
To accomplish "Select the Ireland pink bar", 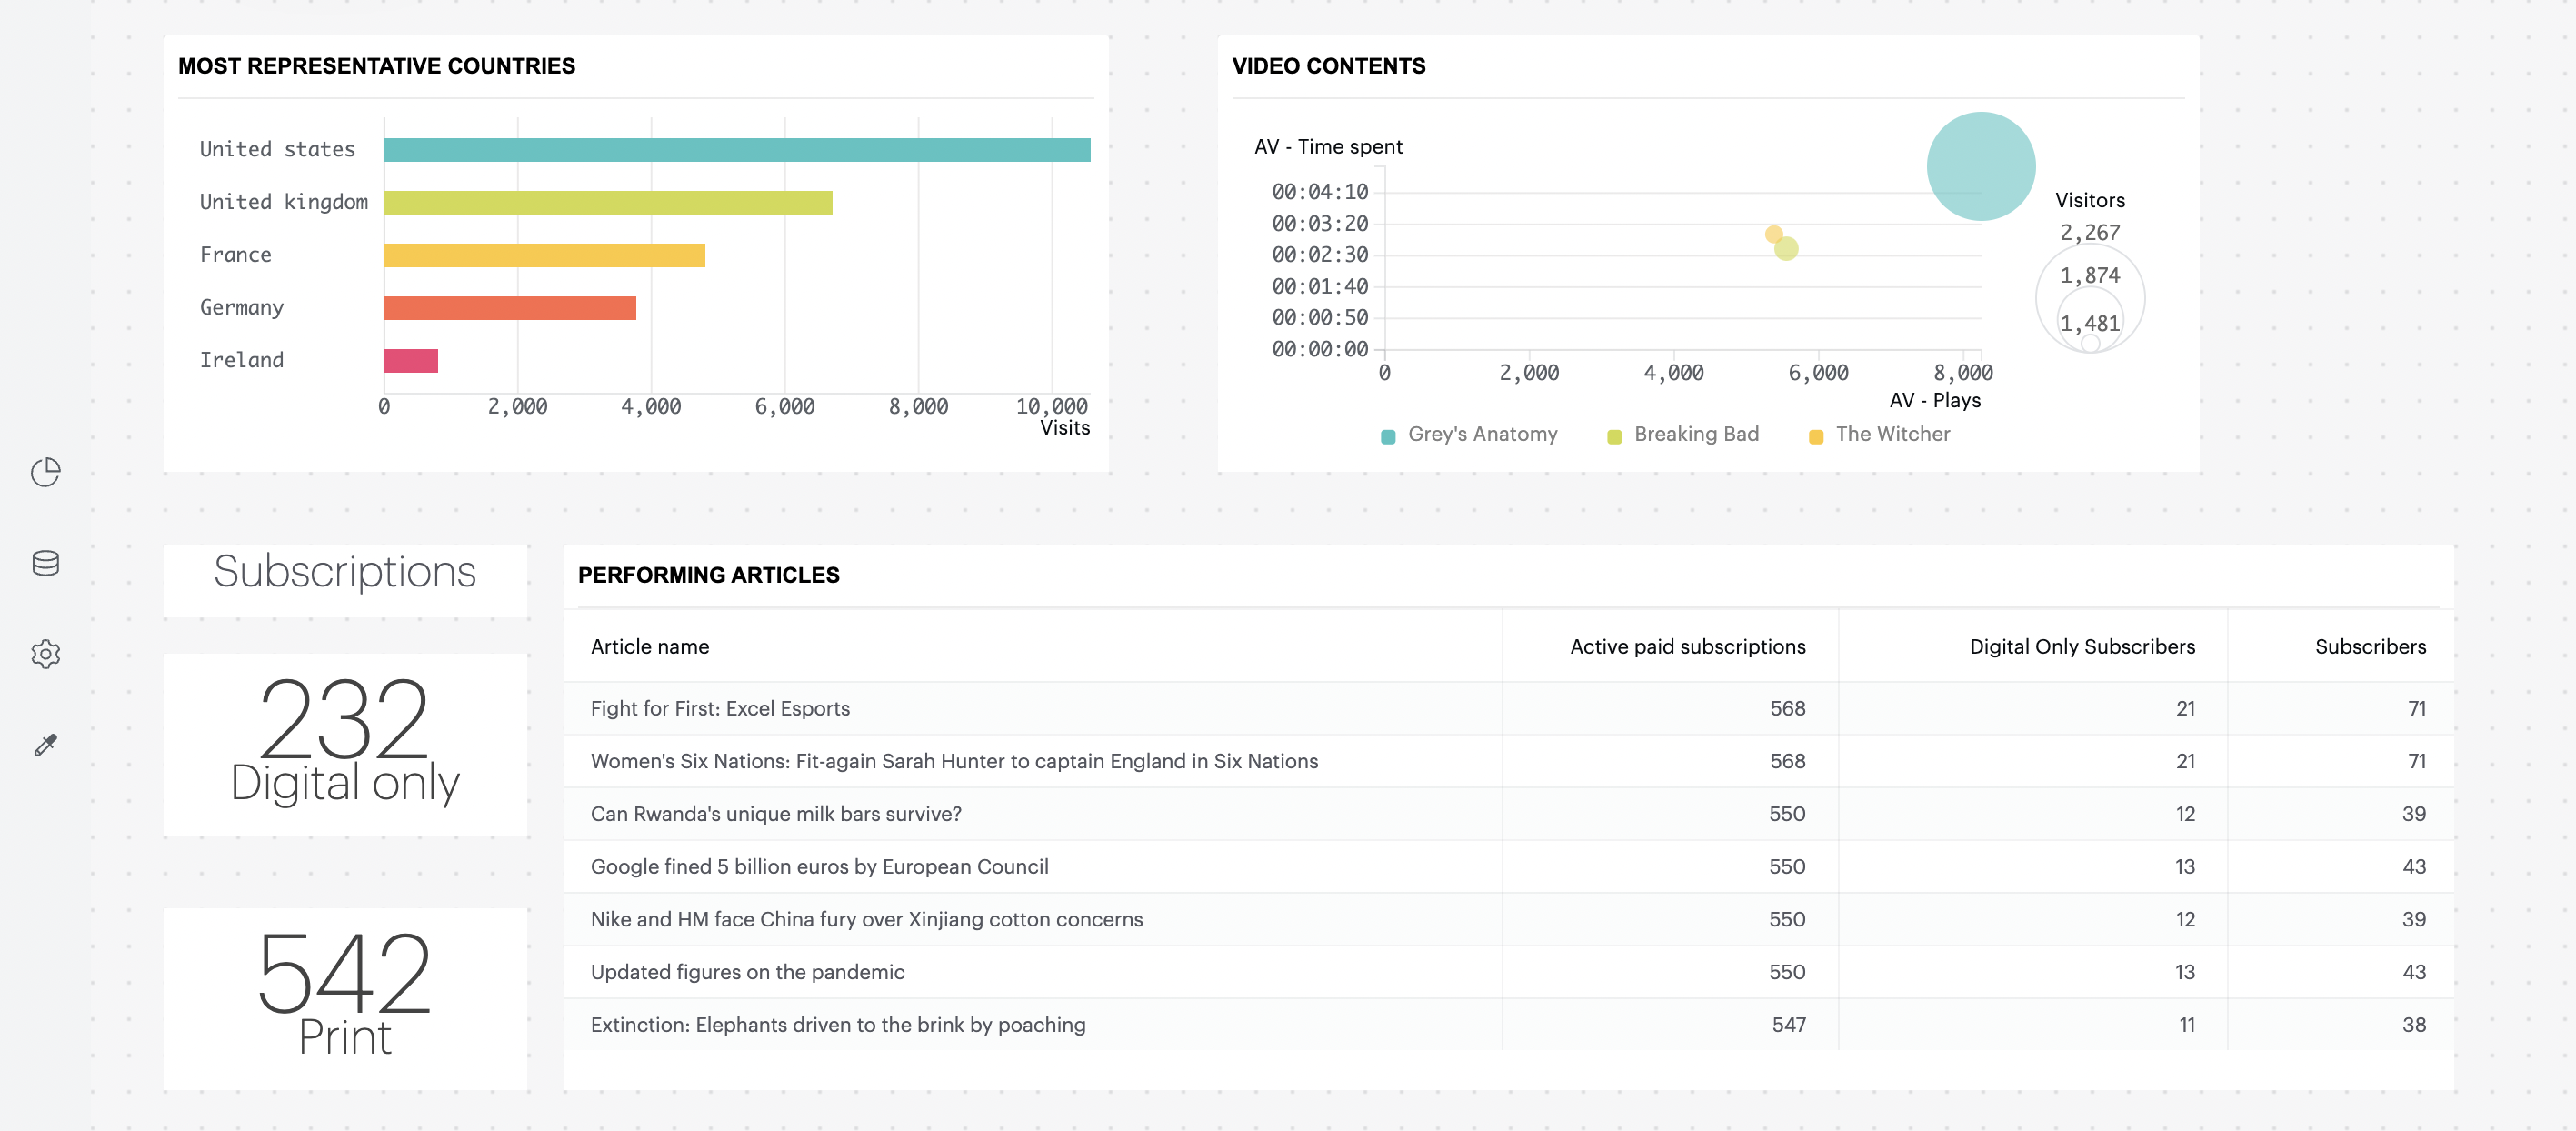I will [411, 361].
